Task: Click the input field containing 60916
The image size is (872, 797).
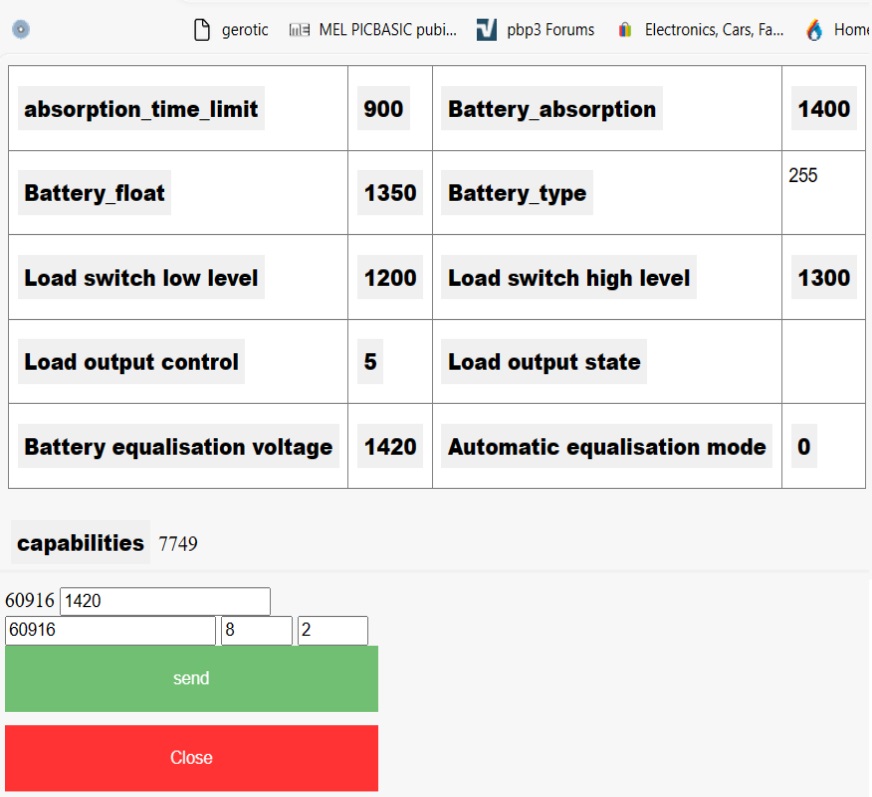Action: click(110, 631)
